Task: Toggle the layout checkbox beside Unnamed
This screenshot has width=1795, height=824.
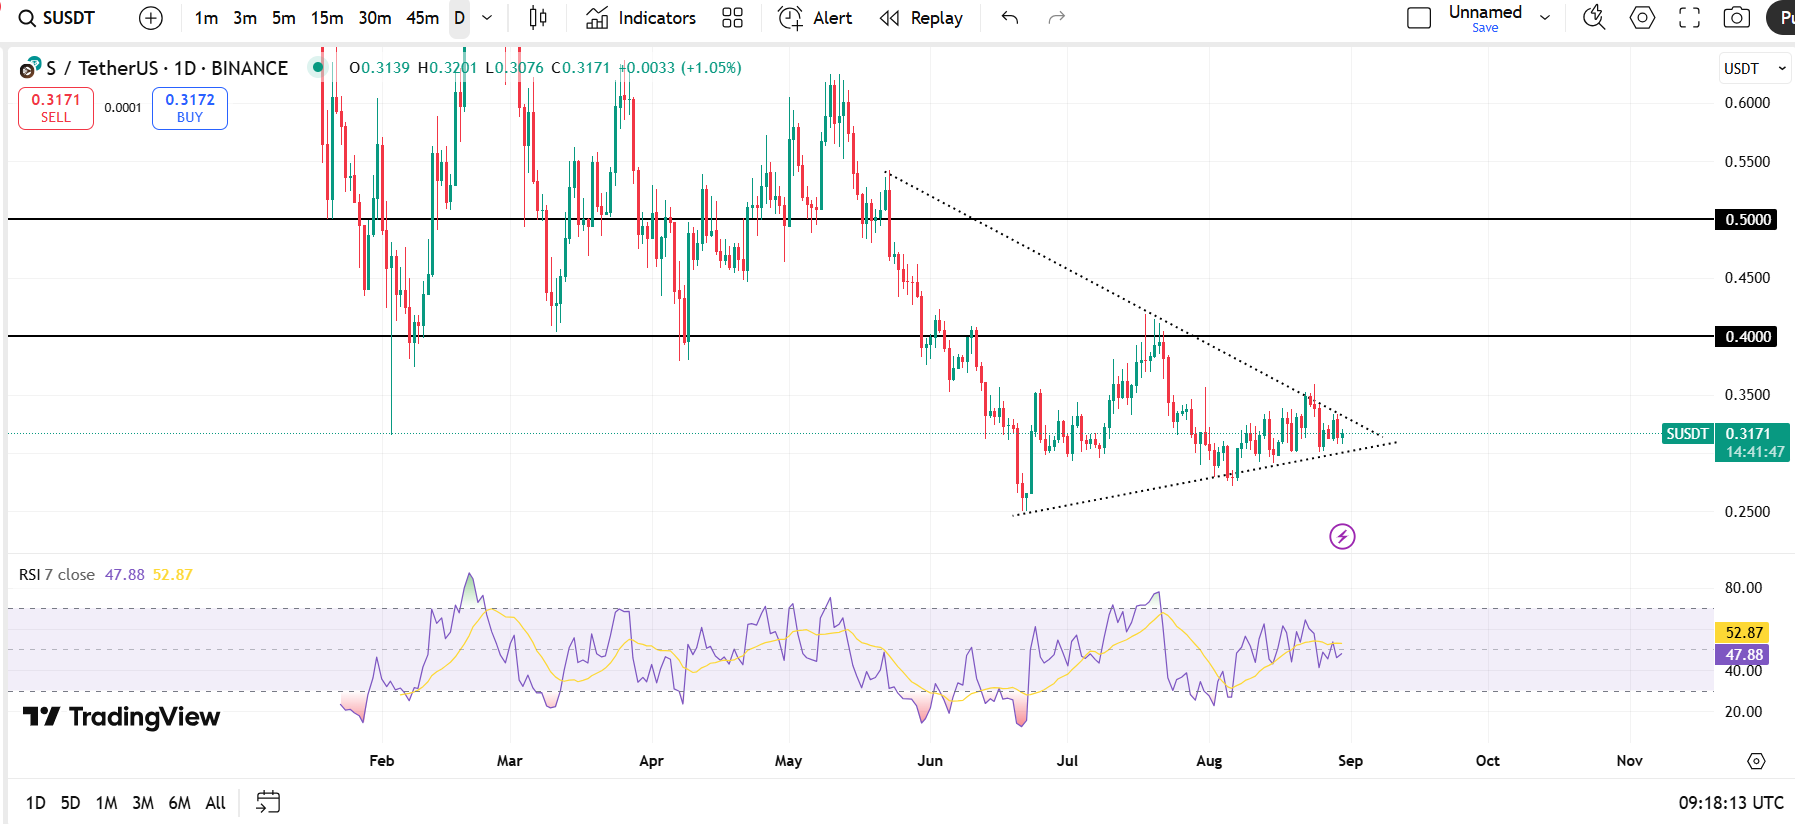Action: [x=1418, y=18]
